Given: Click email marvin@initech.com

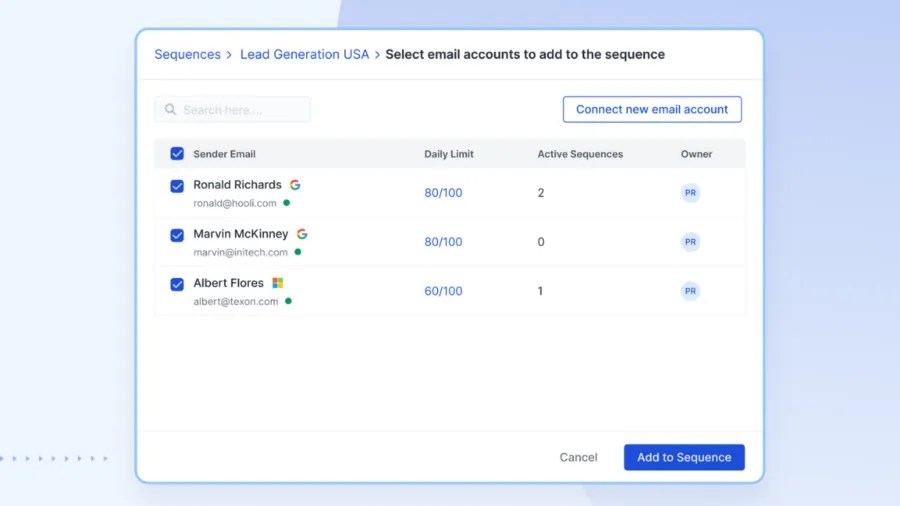Looking at the screenshot, I should click(x=240, y=252).
